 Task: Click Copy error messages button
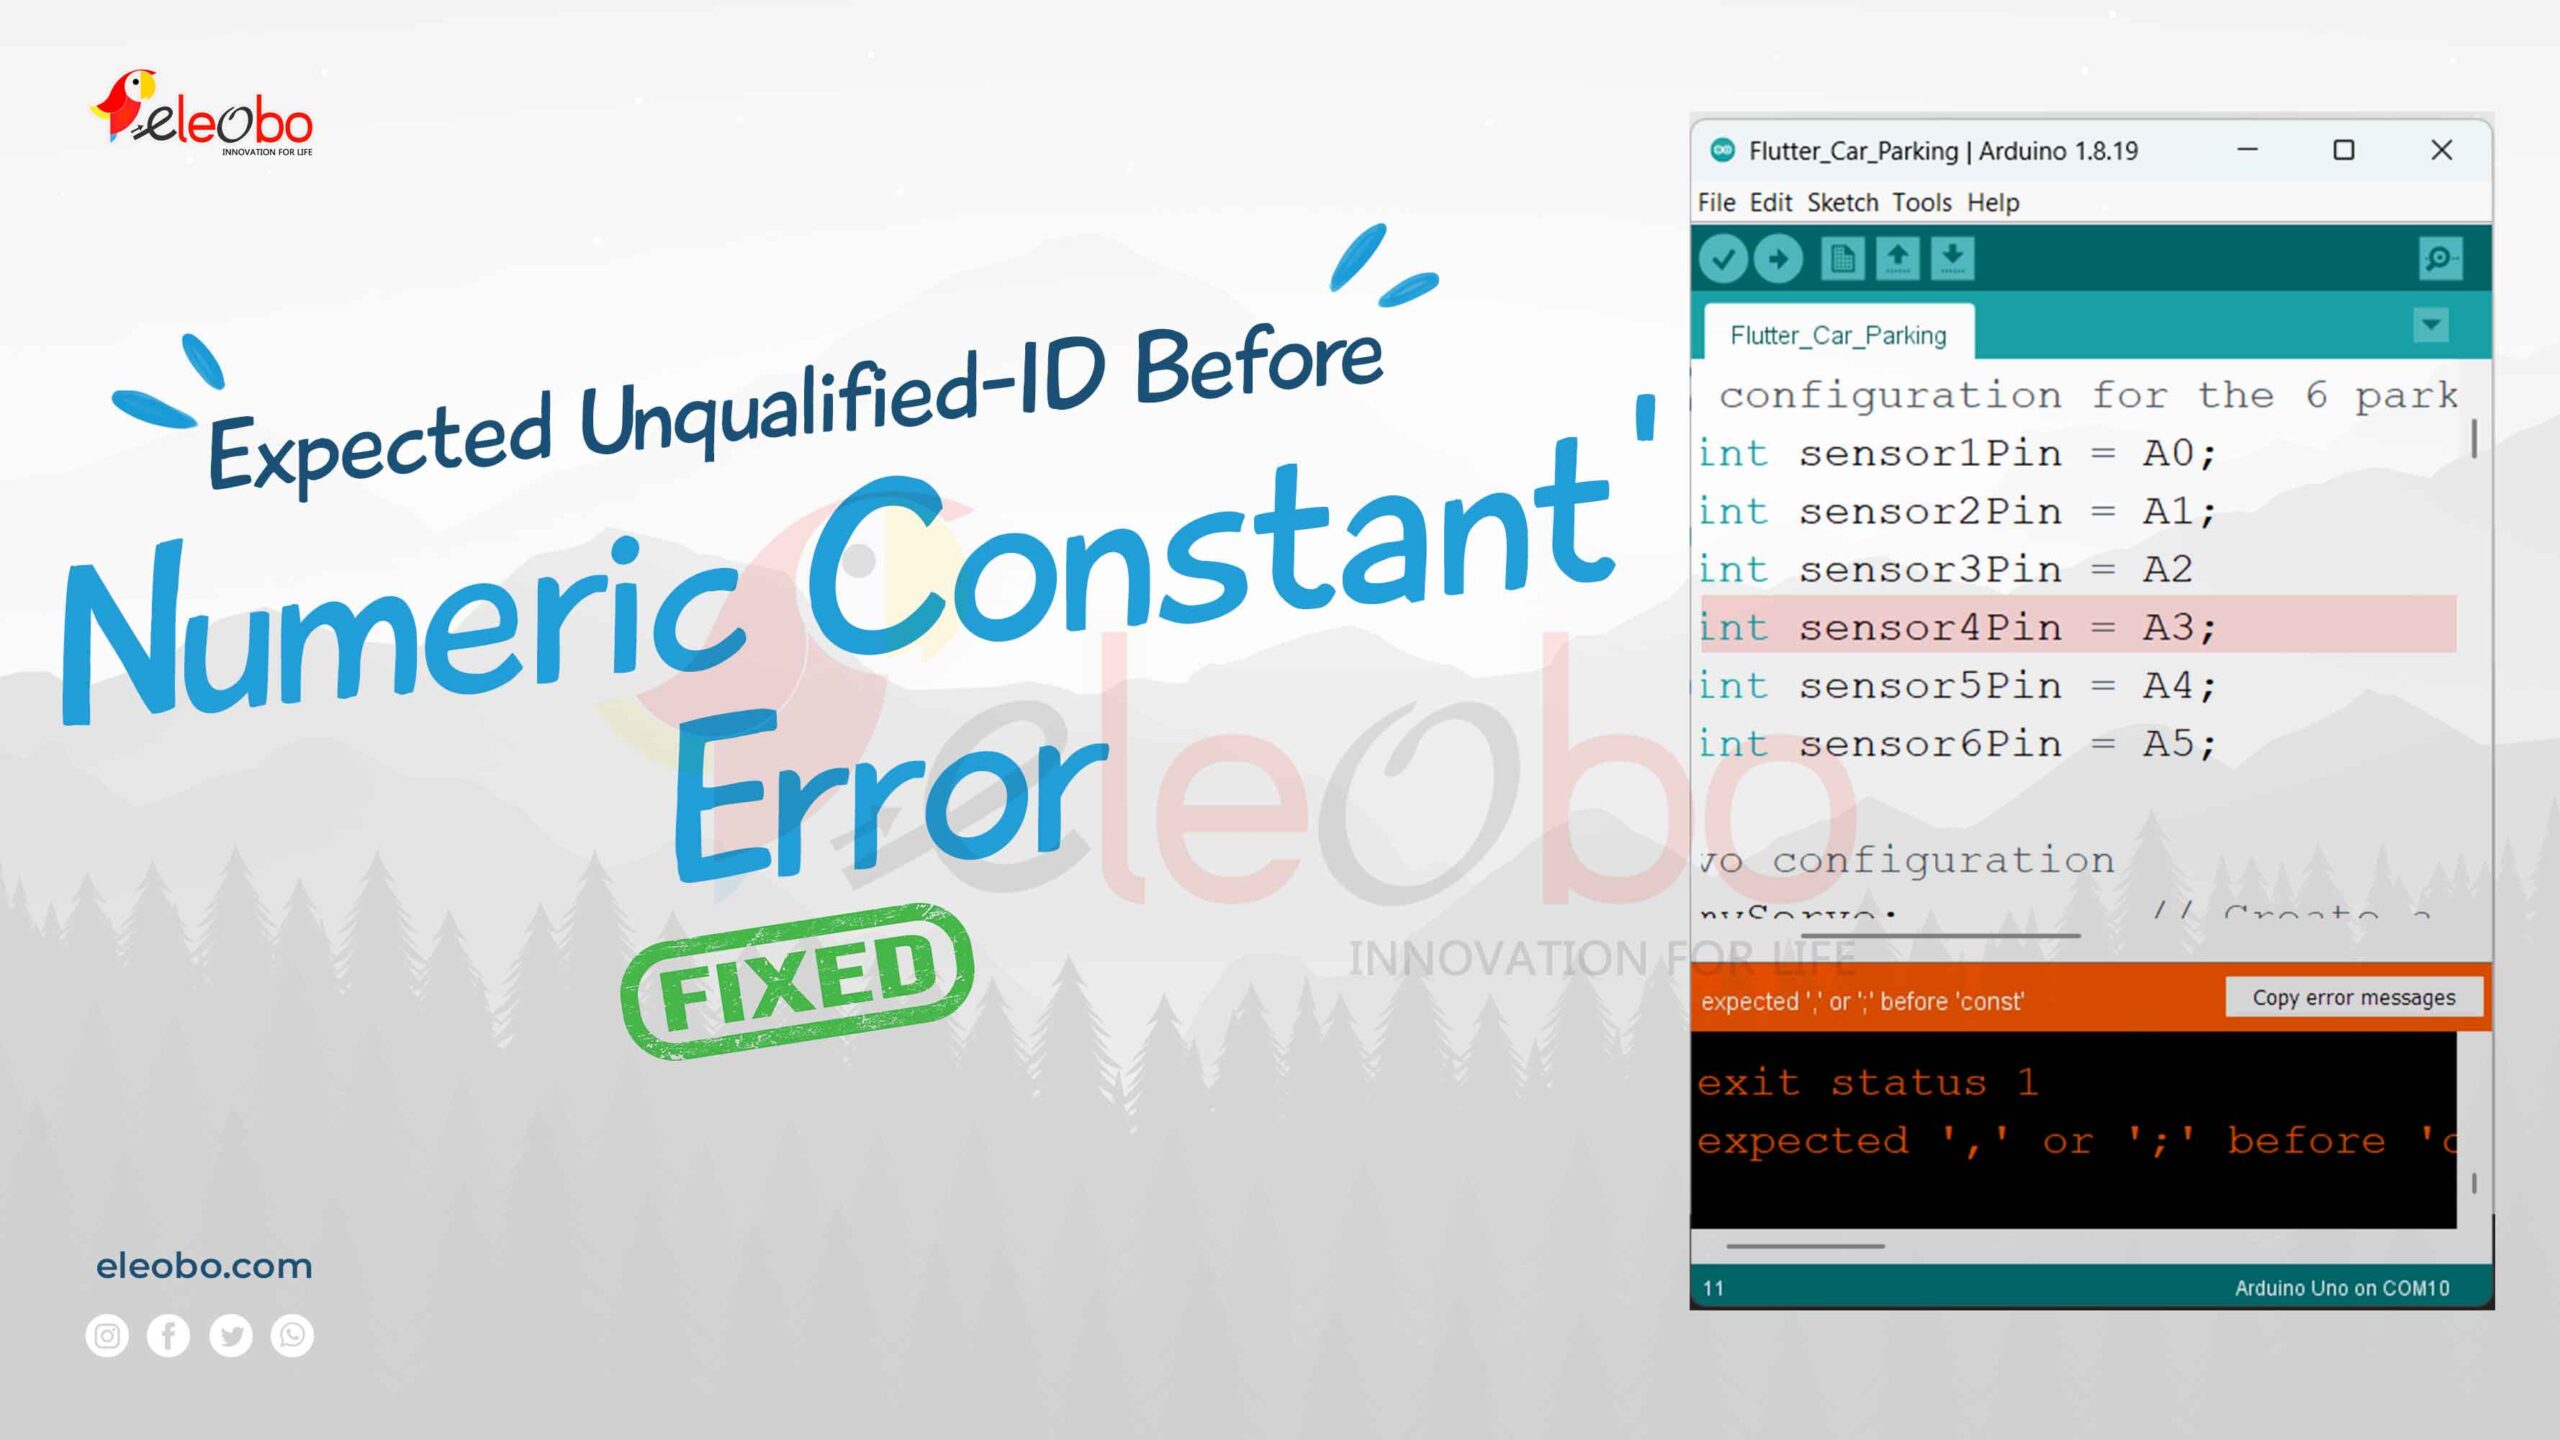[2351, 999]
